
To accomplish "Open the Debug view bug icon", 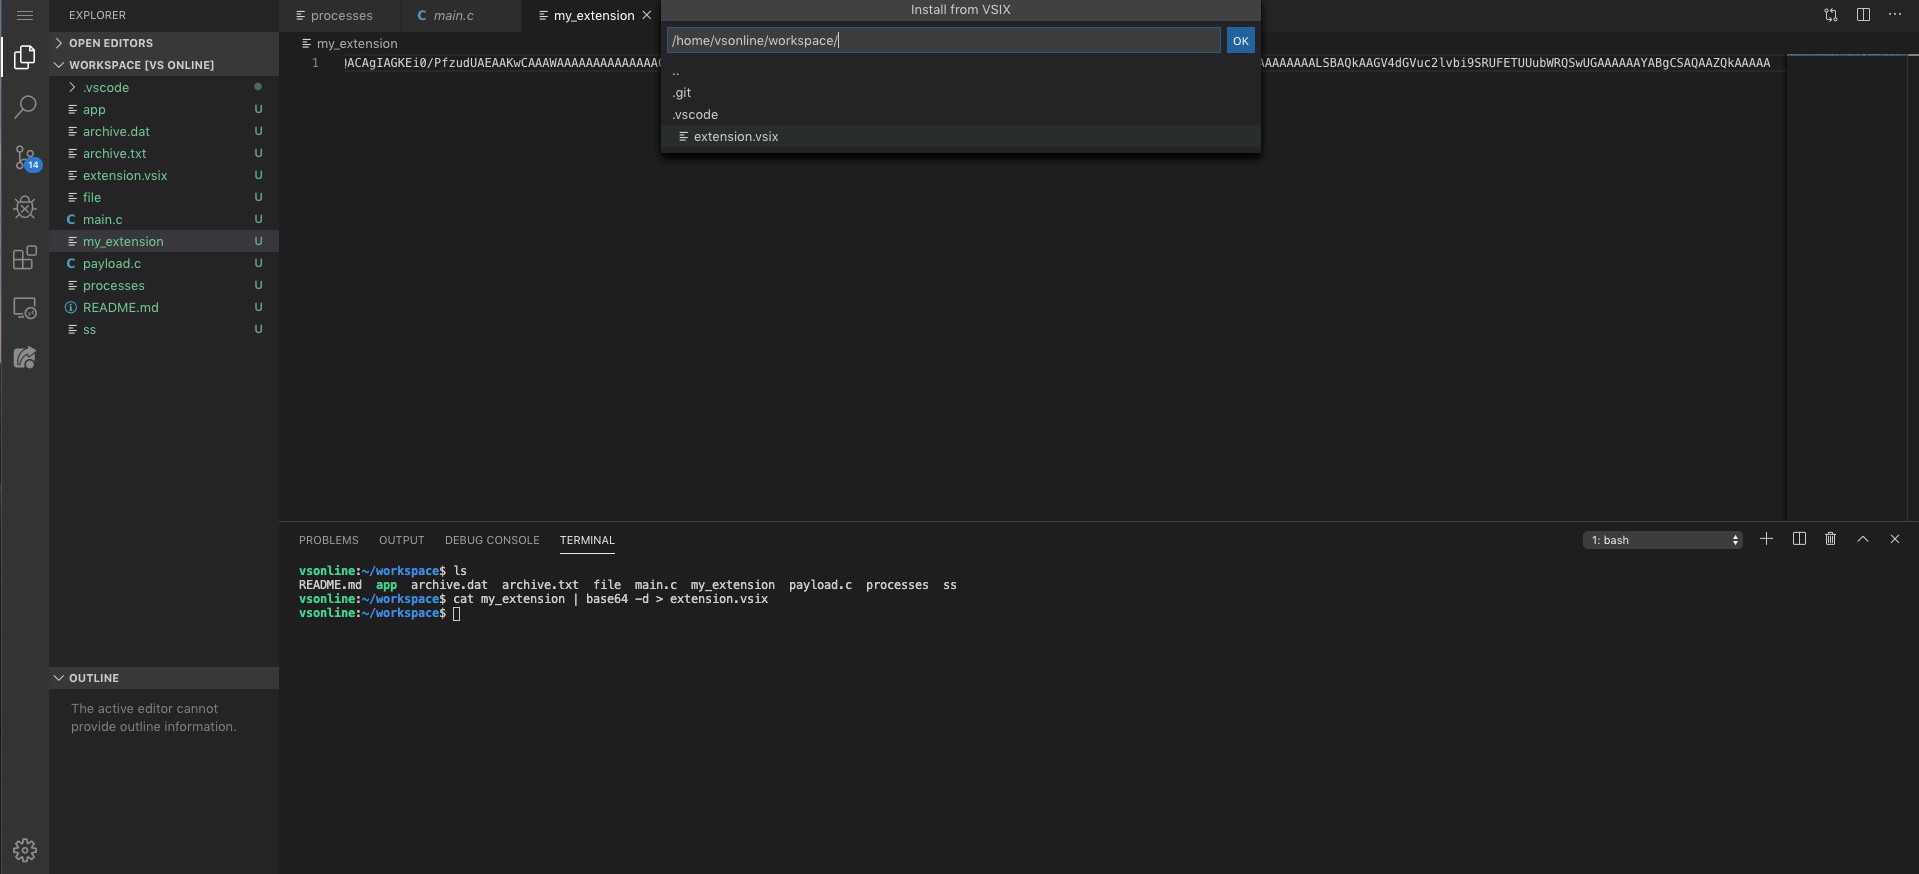I will (25, 208).
